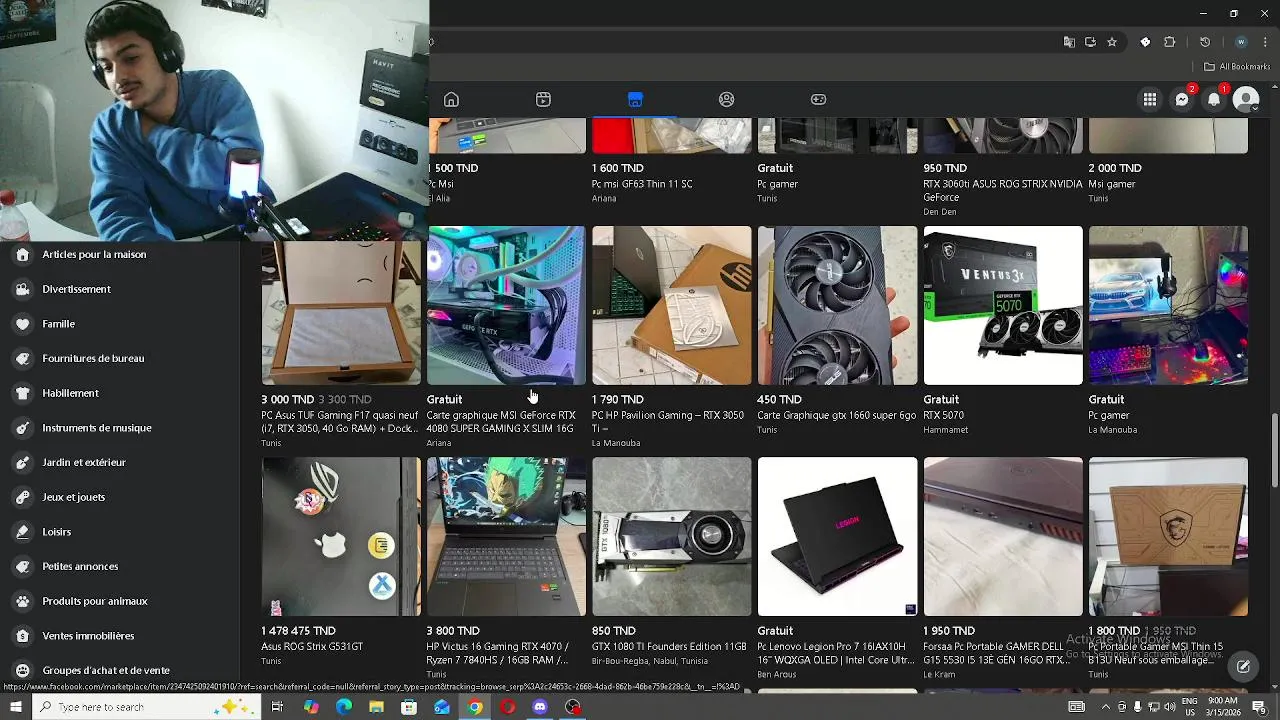
Task: Open Microsoft Store from the taskbar
Action: click(409, 707)
